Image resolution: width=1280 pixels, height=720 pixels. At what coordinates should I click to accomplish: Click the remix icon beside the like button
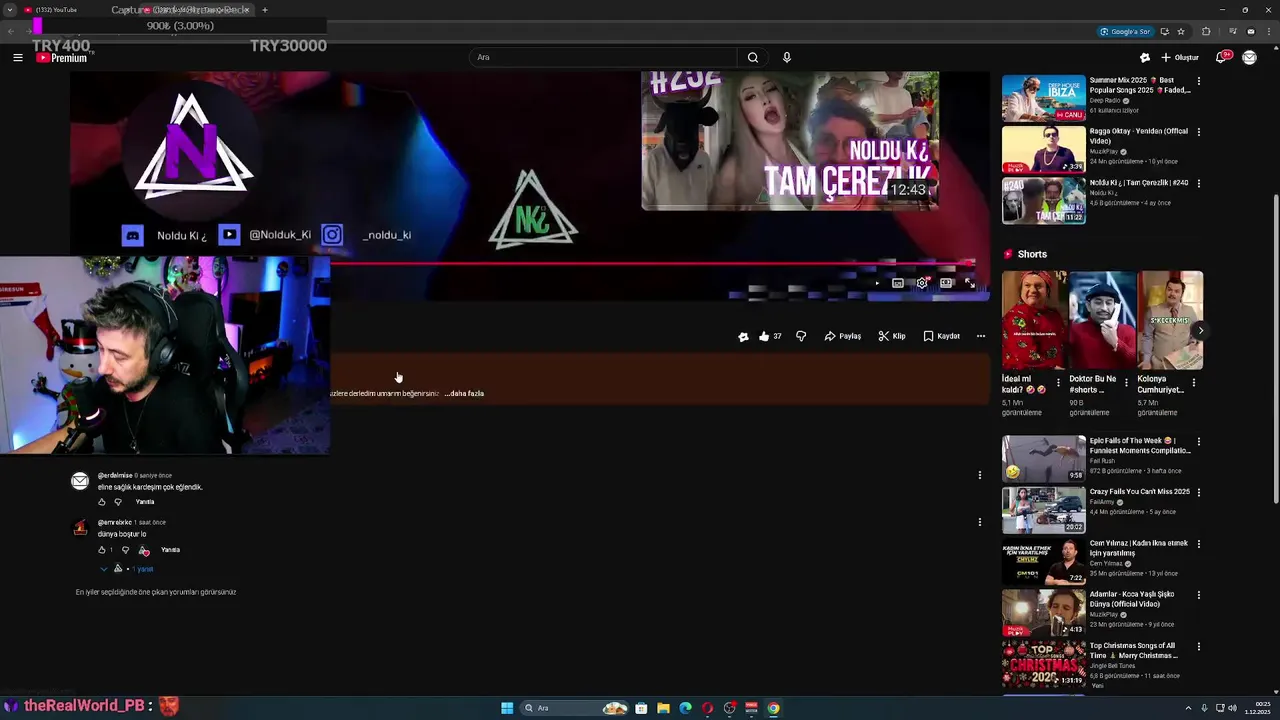743,336
